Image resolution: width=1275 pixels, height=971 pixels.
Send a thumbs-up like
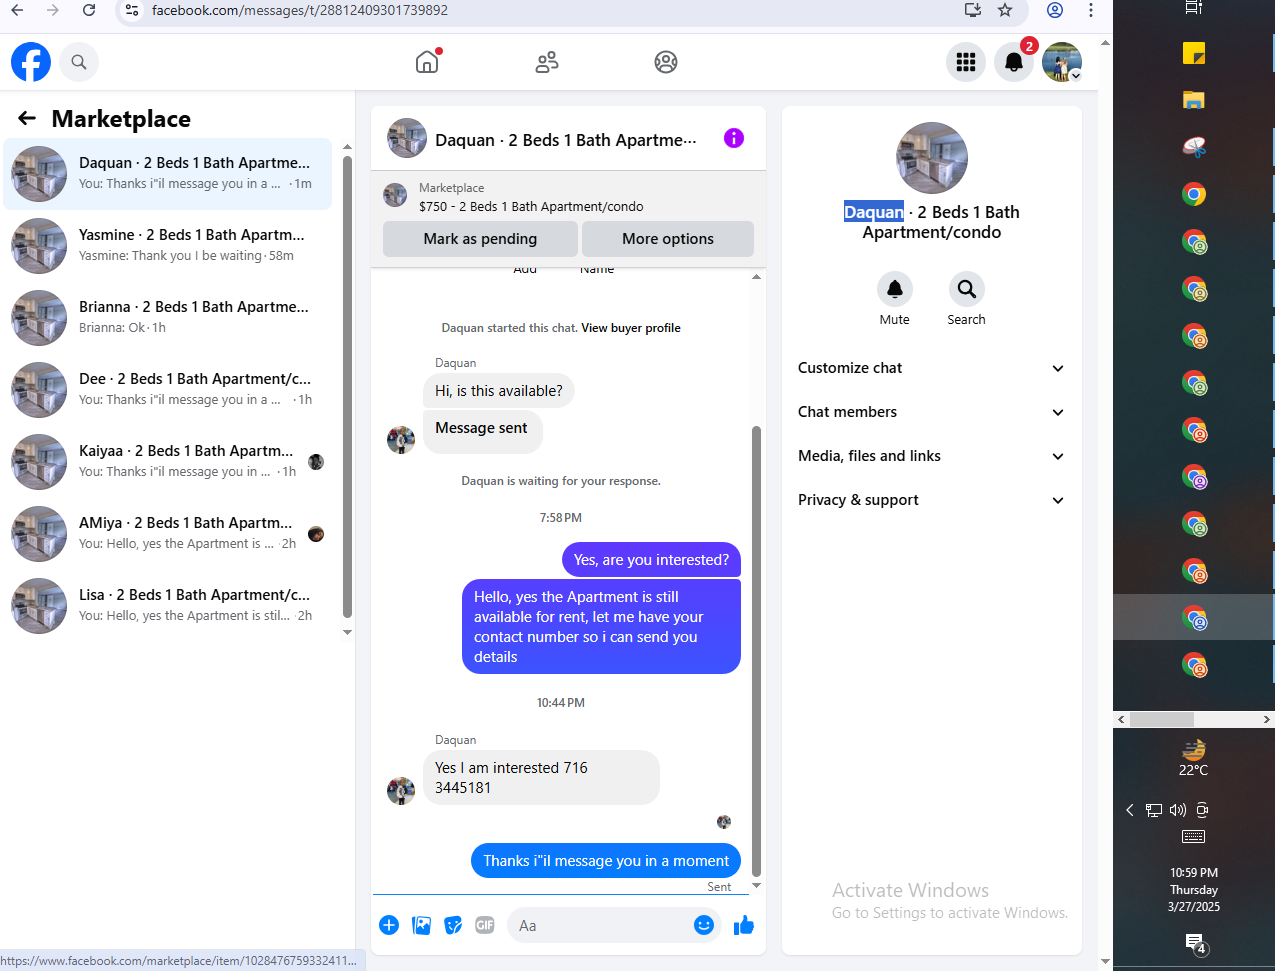point(744,925)
